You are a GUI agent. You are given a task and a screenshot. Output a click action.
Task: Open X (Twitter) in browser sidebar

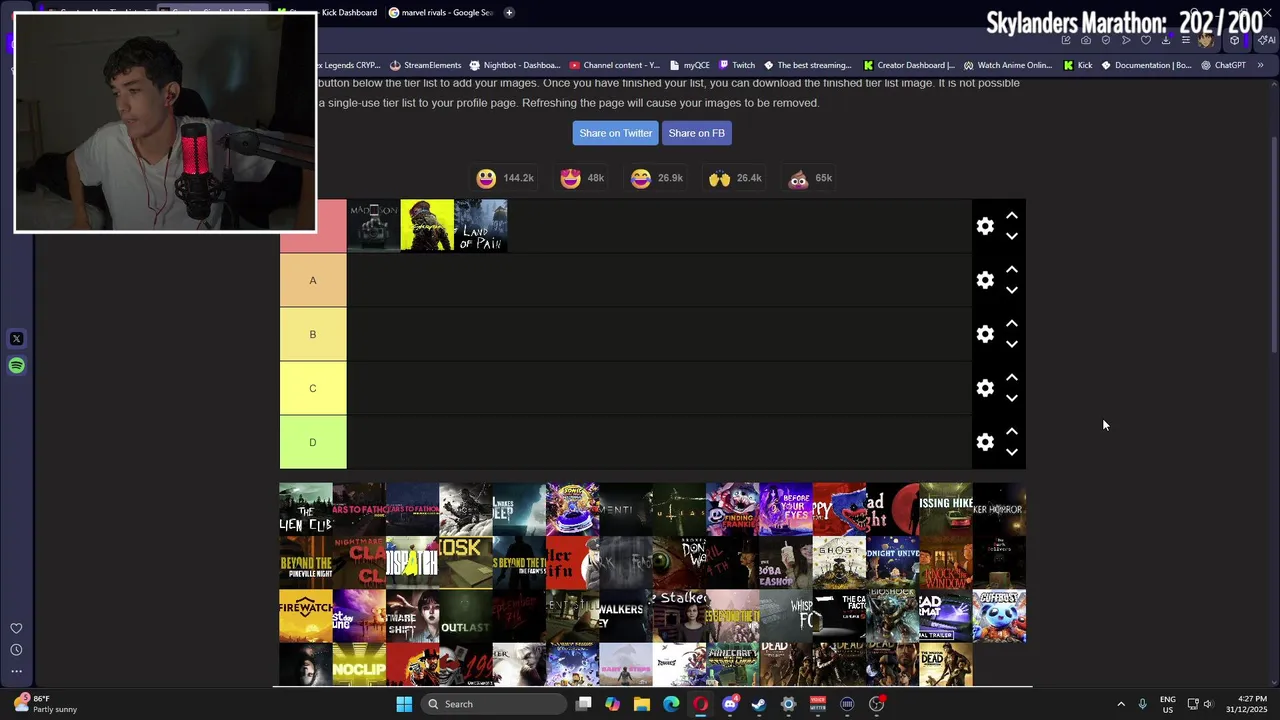pyautogui.click(x=16, y=339)
